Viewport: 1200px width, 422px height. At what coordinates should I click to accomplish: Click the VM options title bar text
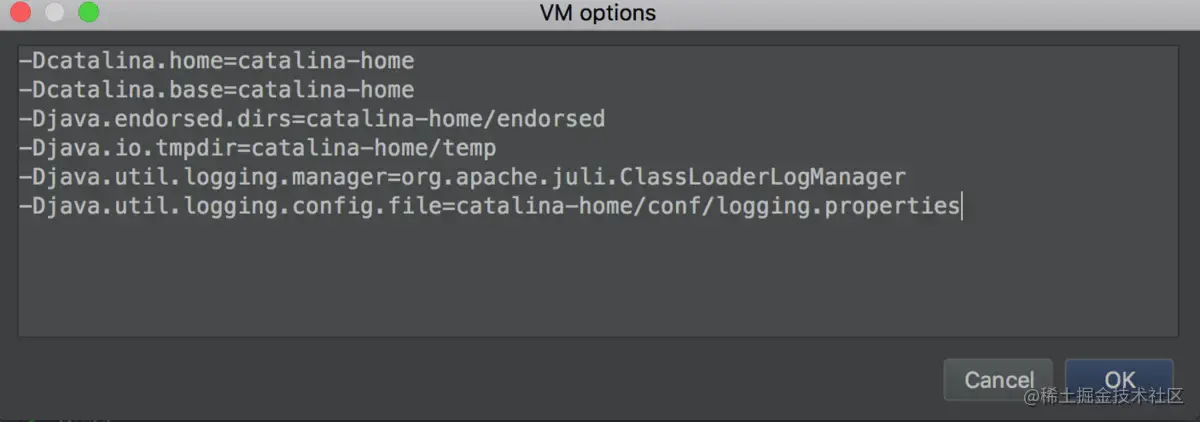pyautogui.click(x=598, y=13)
